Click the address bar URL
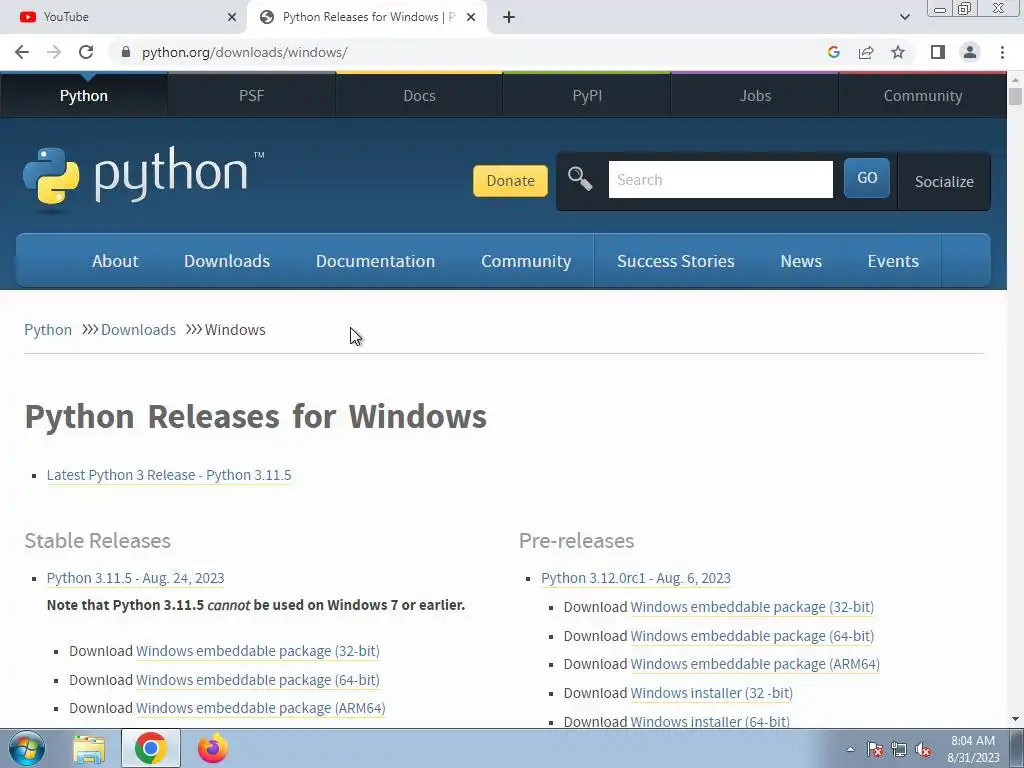The image size is (1024, 768). 244,52
